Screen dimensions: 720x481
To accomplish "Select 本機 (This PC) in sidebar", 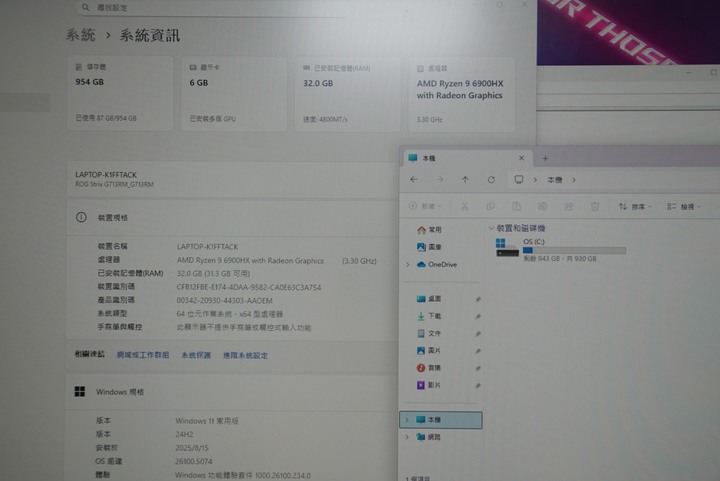I will pos(441,420).
